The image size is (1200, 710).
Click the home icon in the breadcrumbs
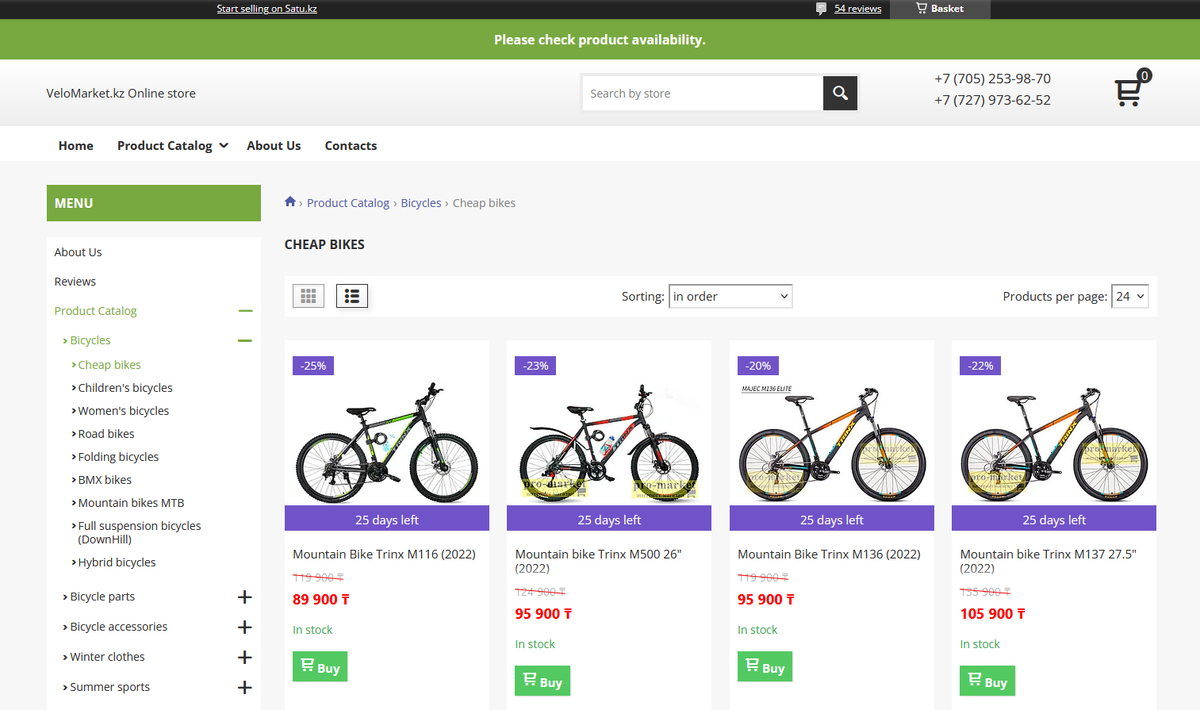tap(290, 202)
